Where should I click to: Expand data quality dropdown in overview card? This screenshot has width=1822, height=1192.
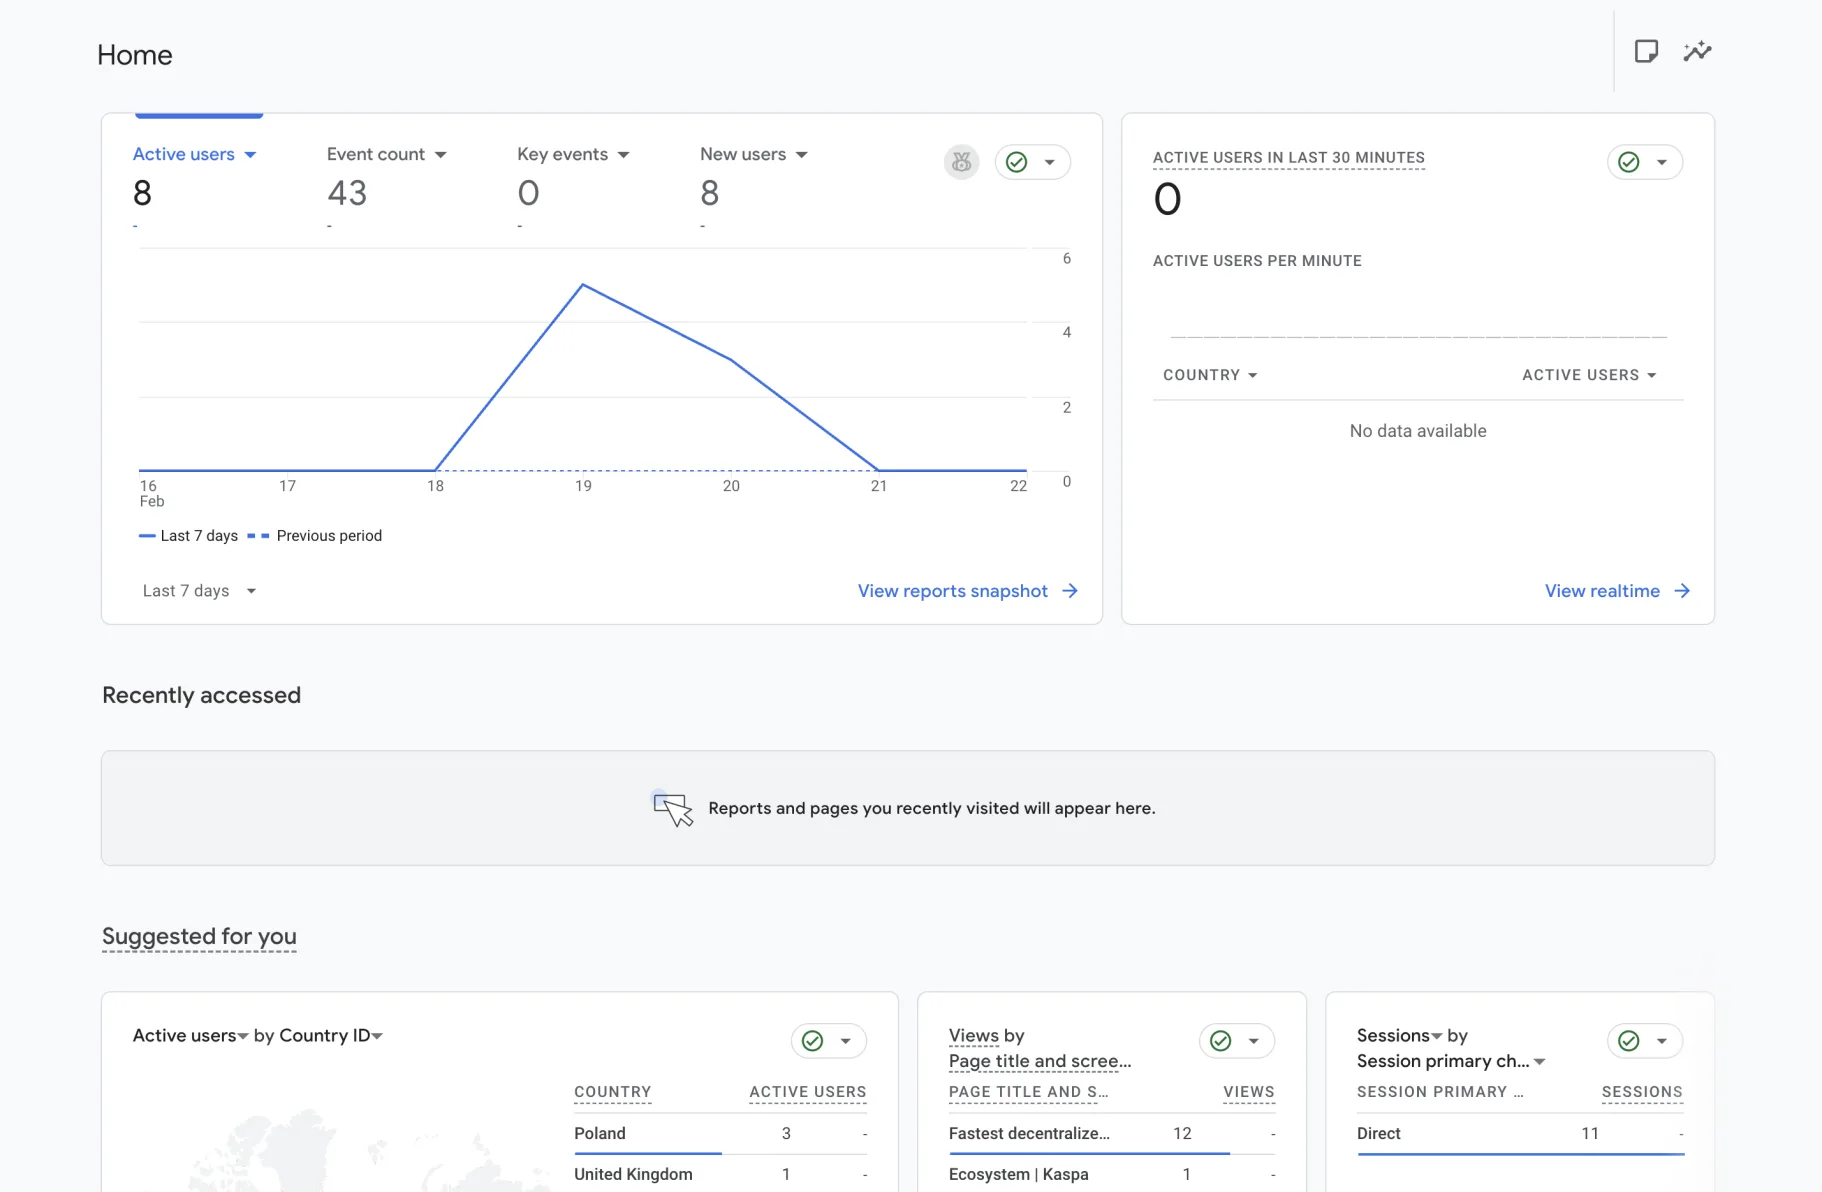pyautogui.click(x=1050, y=162)
